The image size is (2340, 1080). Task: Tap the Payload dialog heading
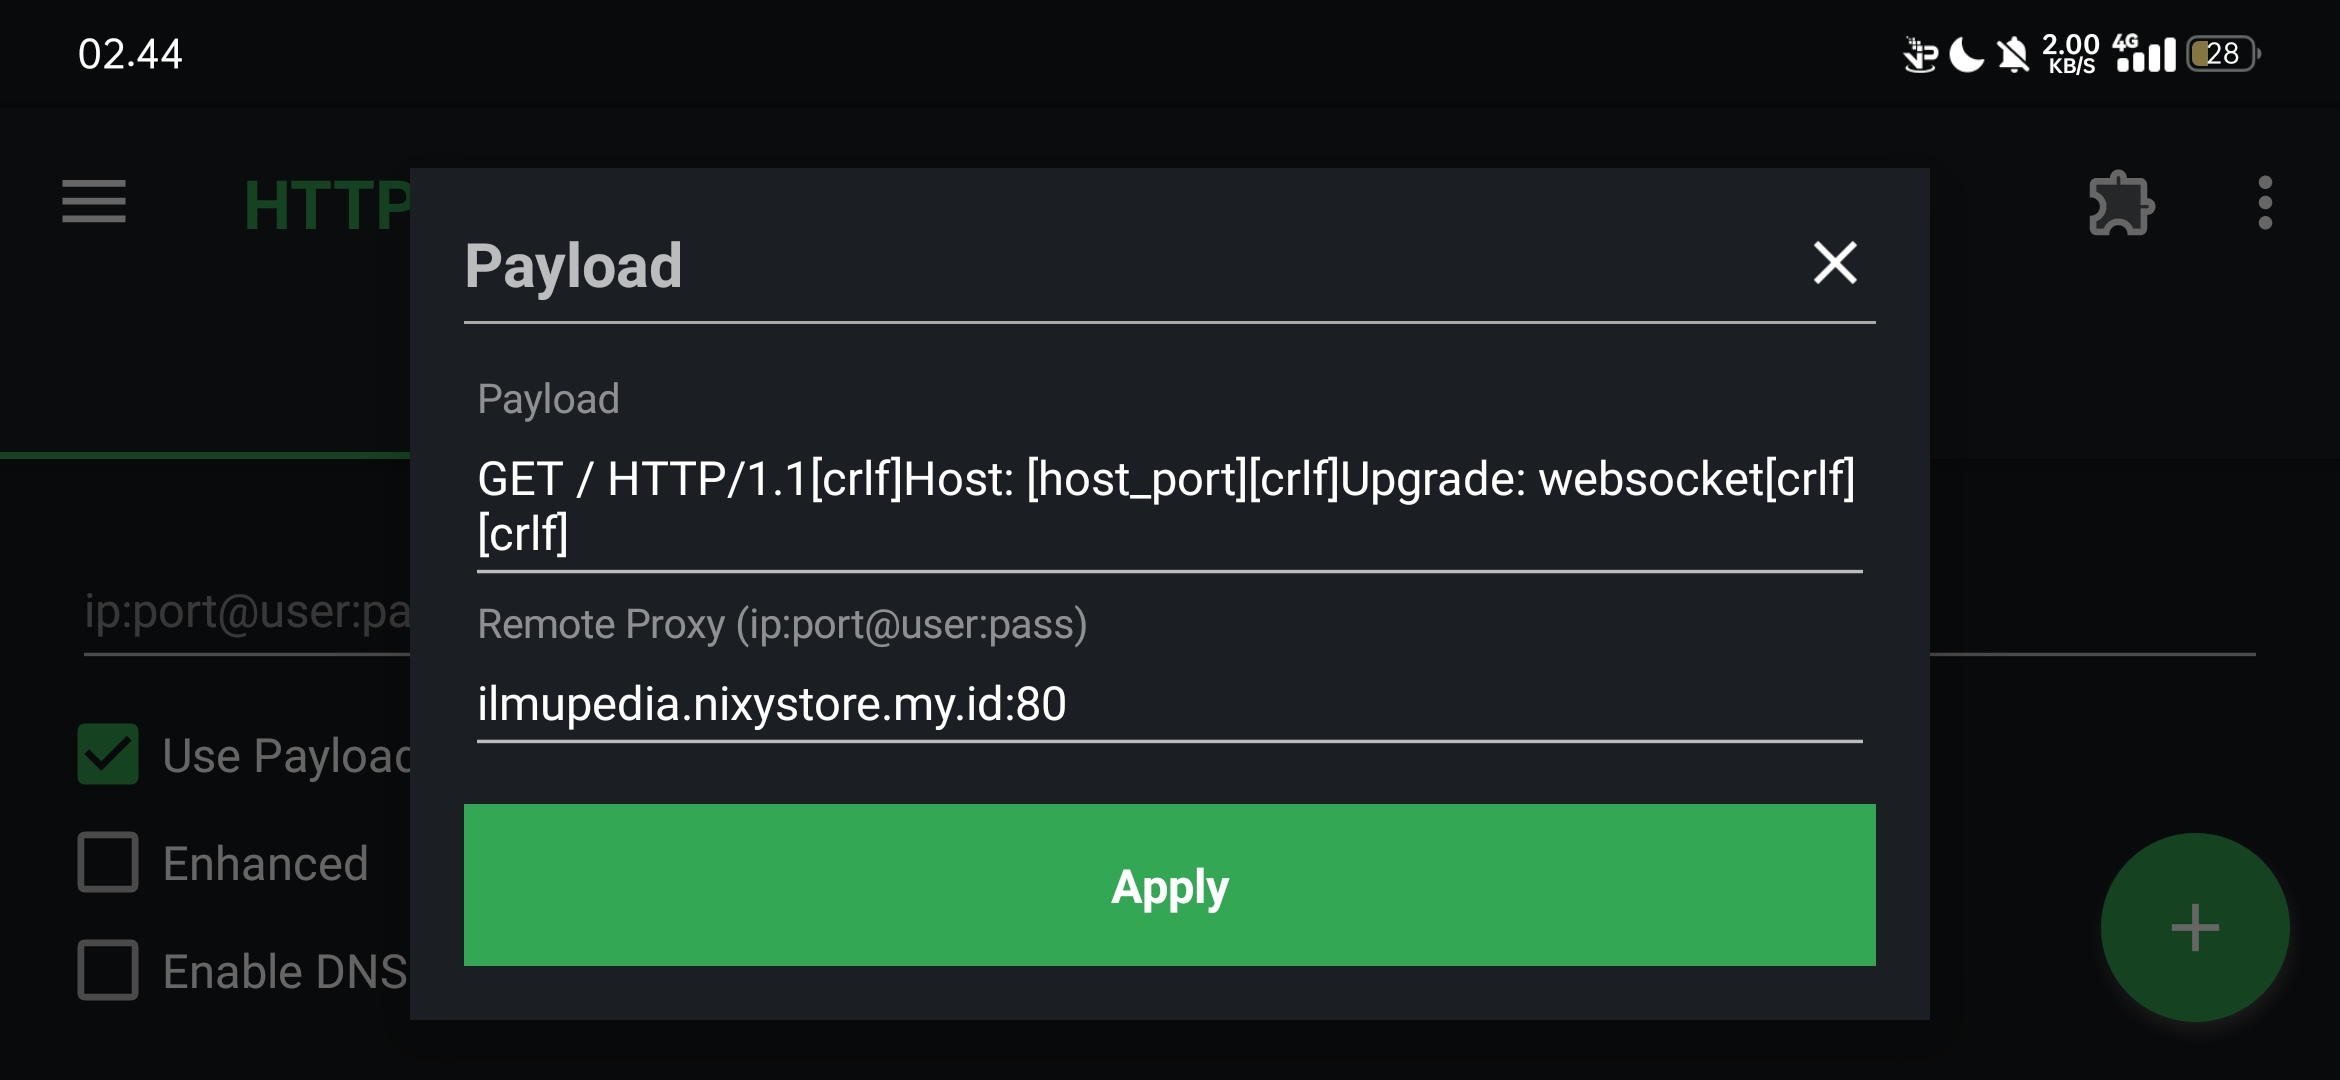coord(573,266)
